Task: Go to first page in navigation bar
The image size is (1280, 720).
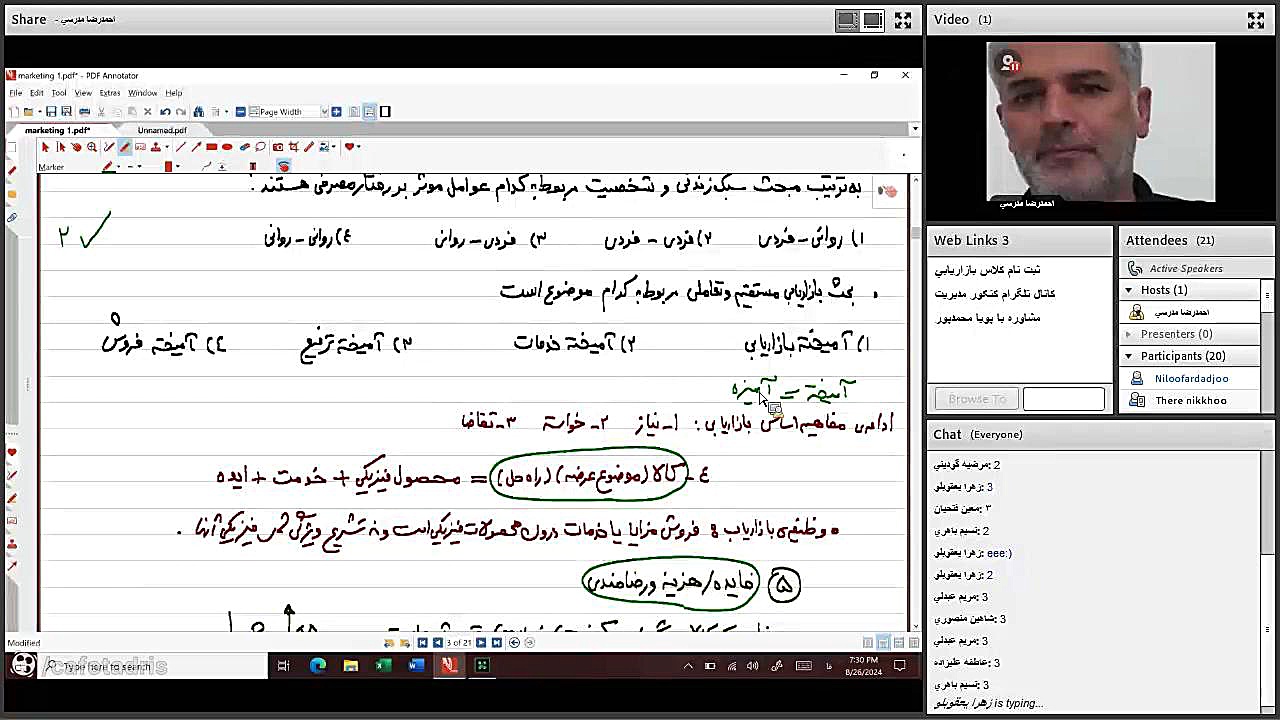Action: (423, 643)
